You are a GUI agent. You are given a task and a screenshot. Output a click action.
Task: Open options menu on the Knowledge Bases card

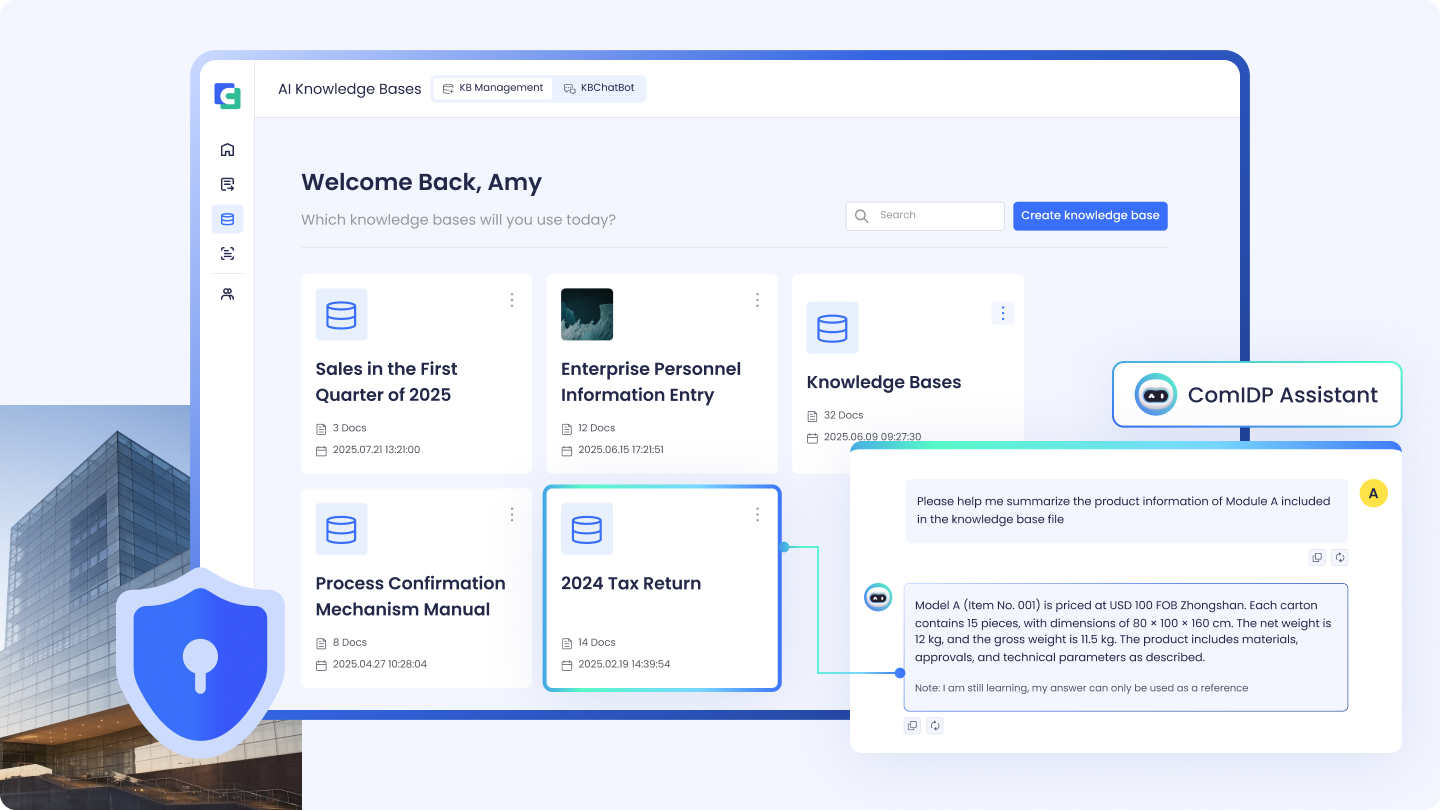(1003, 313)
